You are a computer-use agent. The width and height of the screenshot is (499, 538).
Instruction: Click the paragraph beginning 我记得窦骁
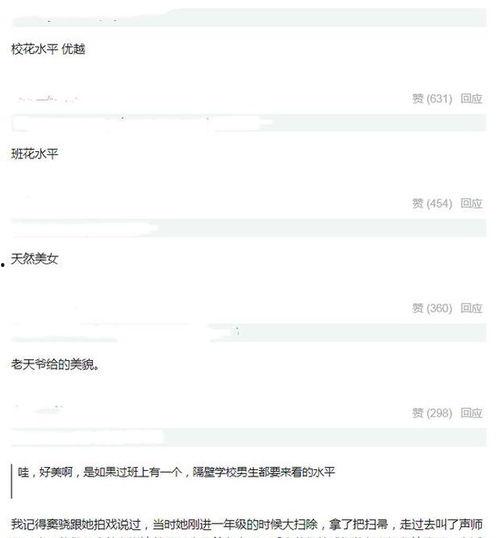pos(247,524)
